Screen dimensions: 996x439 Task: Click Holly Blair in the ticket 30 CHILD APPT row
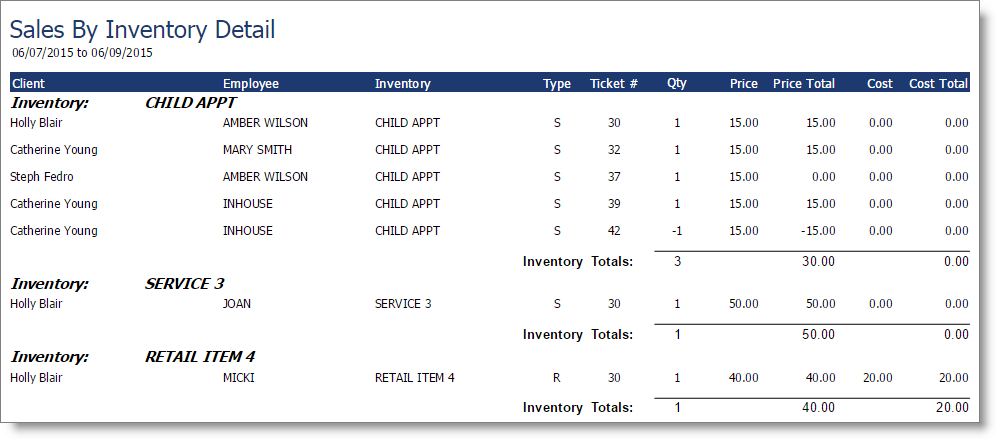(36, 123)
